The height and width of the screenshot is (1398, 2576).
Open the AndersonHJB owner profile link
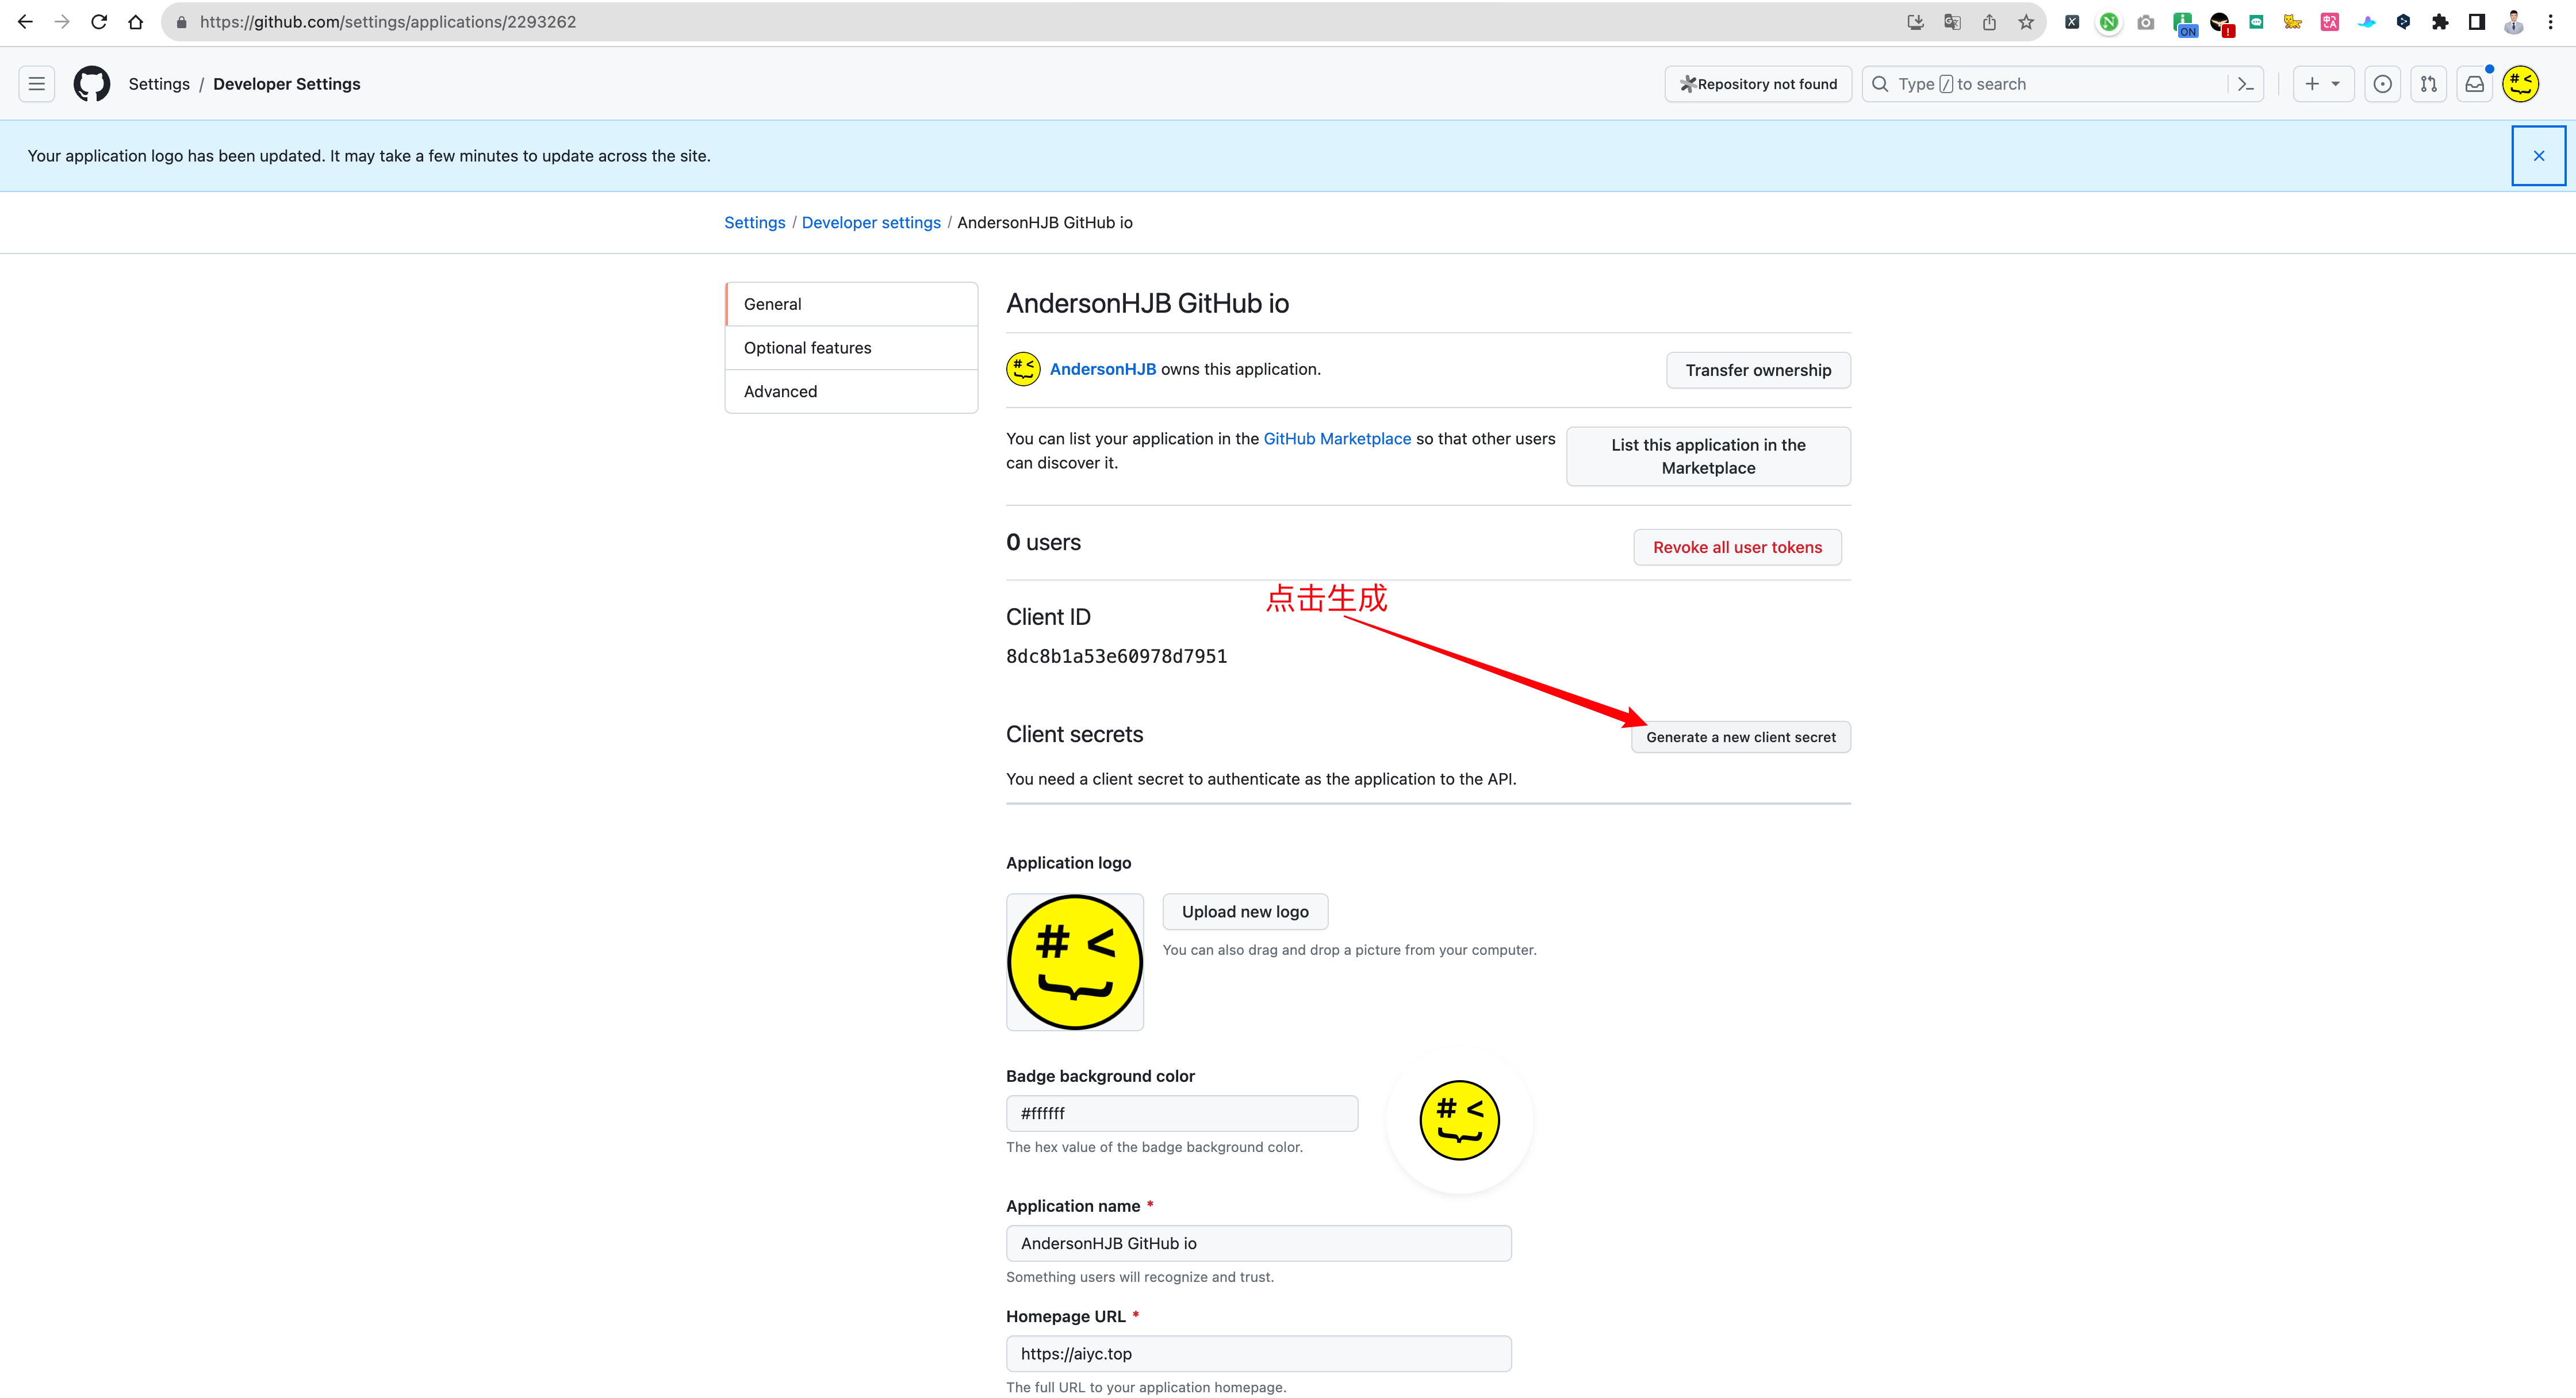[x=1103, y=369]
